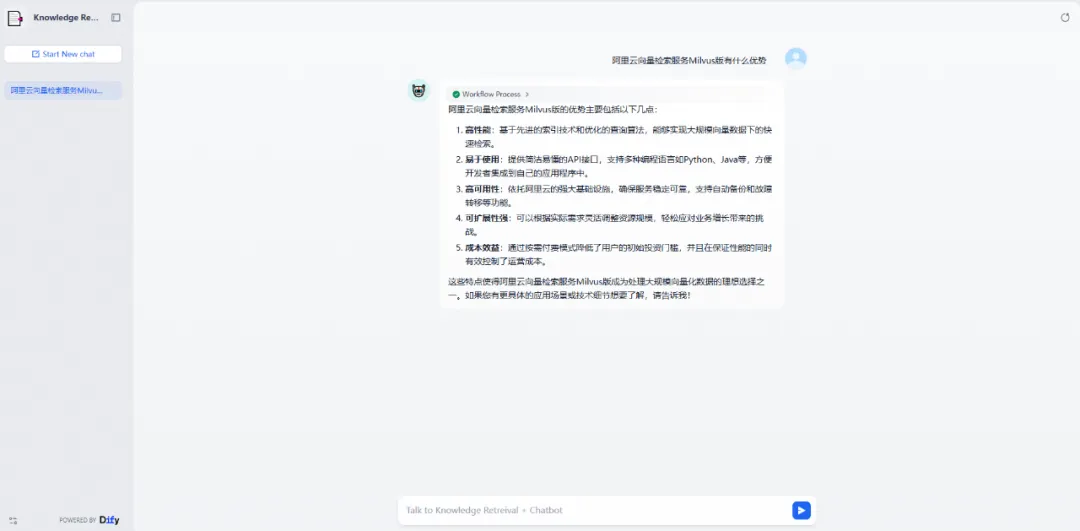Click the chatbot avatar beside the answer
The height and width of the screenshot is (531, 1080).
[x=418, y=90]
